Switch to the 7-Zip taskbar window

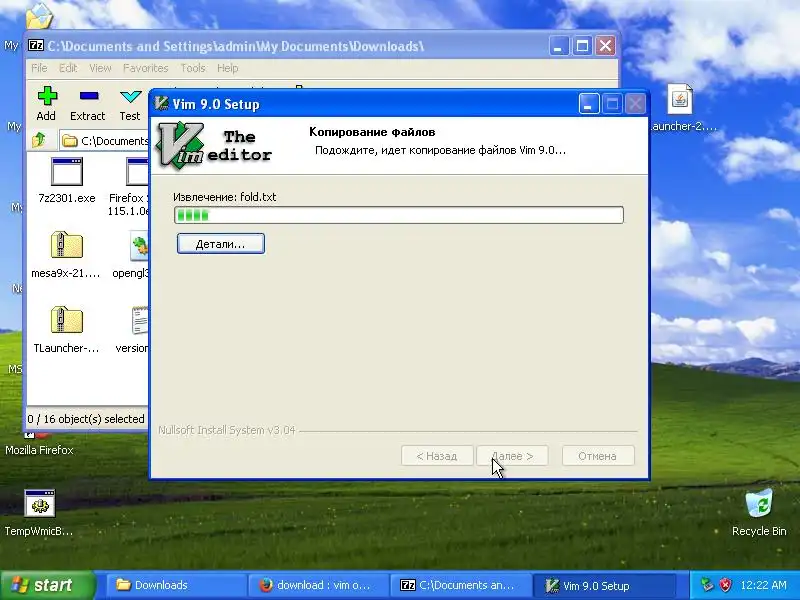[460, 585]
